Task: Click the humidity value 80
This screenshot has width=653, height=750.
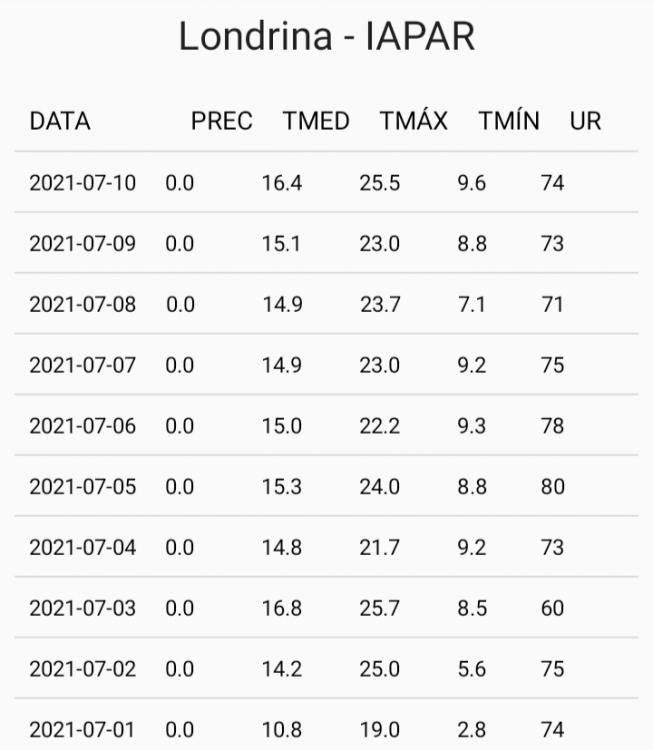Action: coord(553,487)
